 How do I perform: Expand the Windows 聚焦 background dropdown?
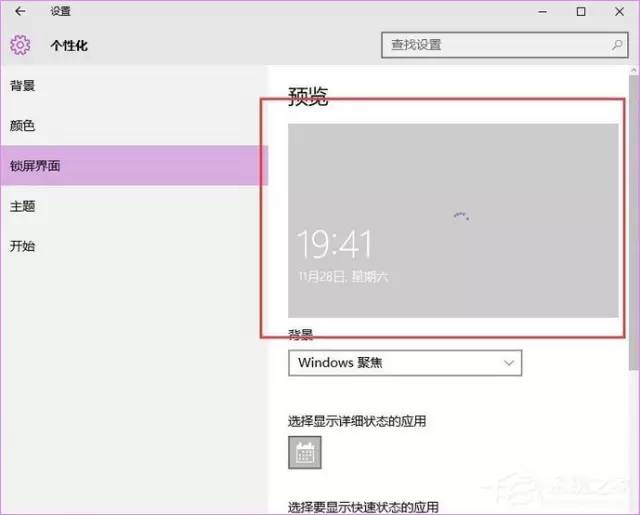pyautogui.click(x=405, y=363)
